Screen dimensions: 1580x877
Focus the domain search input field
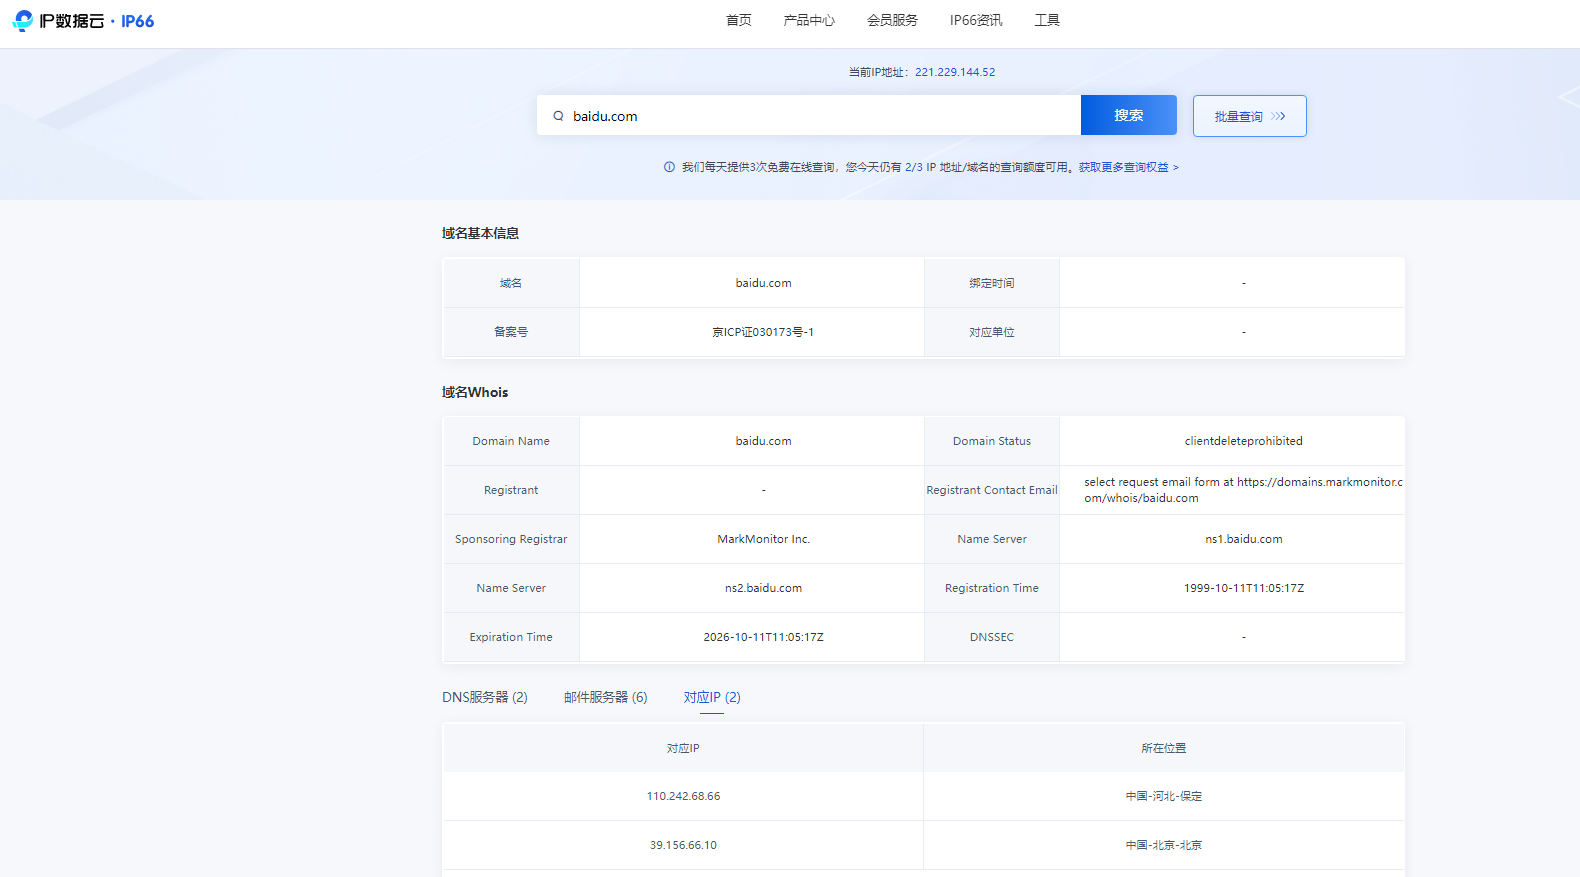(x=809, y=115)
